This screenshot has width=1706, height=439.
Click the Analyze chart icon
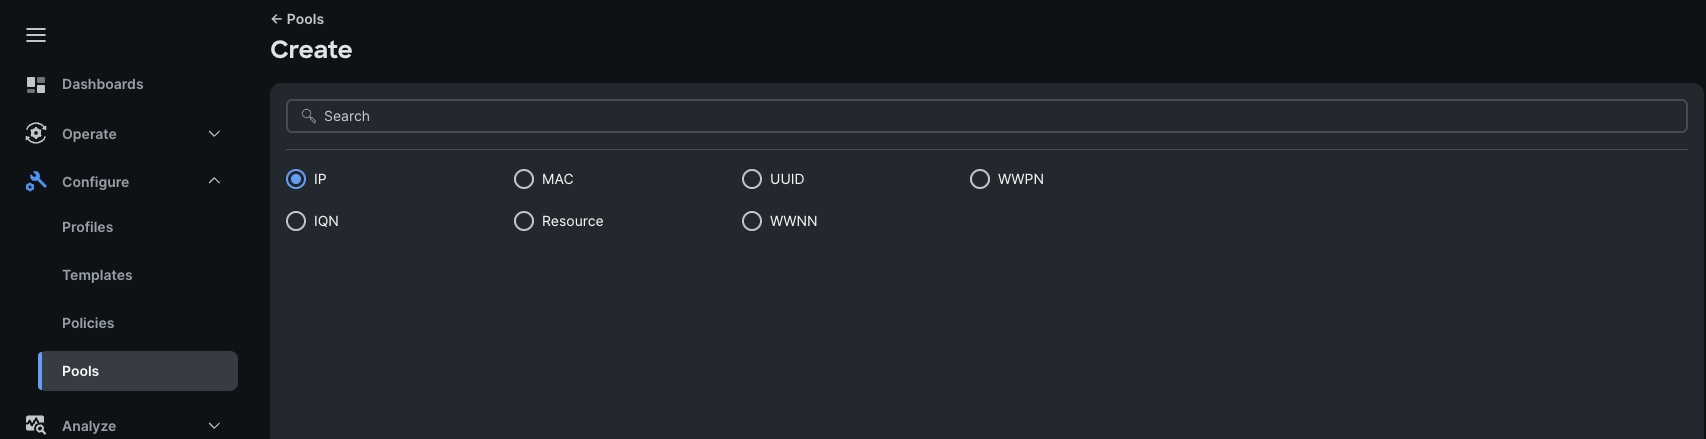point(36,425)
